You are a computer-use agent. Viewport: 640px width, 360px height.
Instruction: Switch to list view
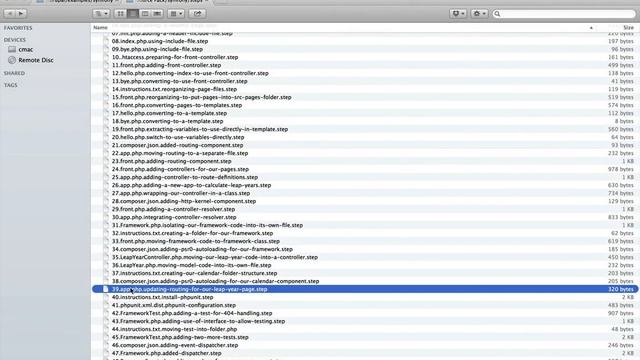(133, 13)
